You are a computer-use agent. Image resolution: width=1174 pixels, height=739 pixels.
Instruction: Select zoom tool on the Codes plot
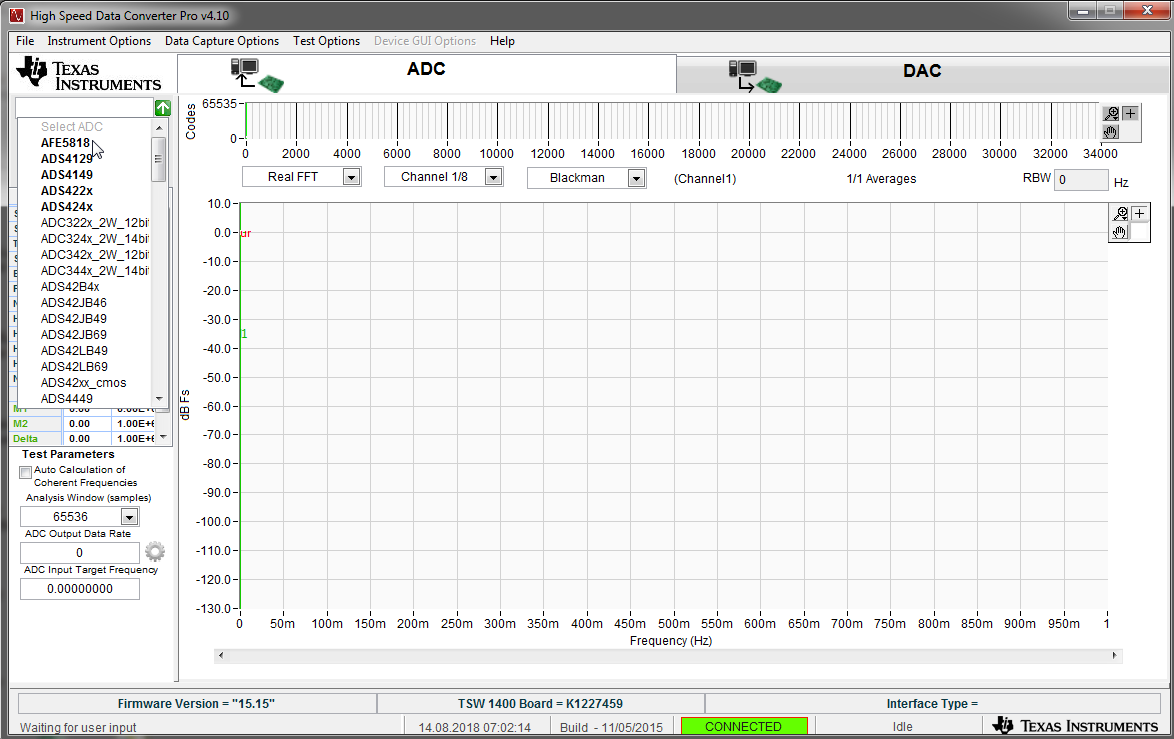pyautogui.click(x=1111, y=114)
